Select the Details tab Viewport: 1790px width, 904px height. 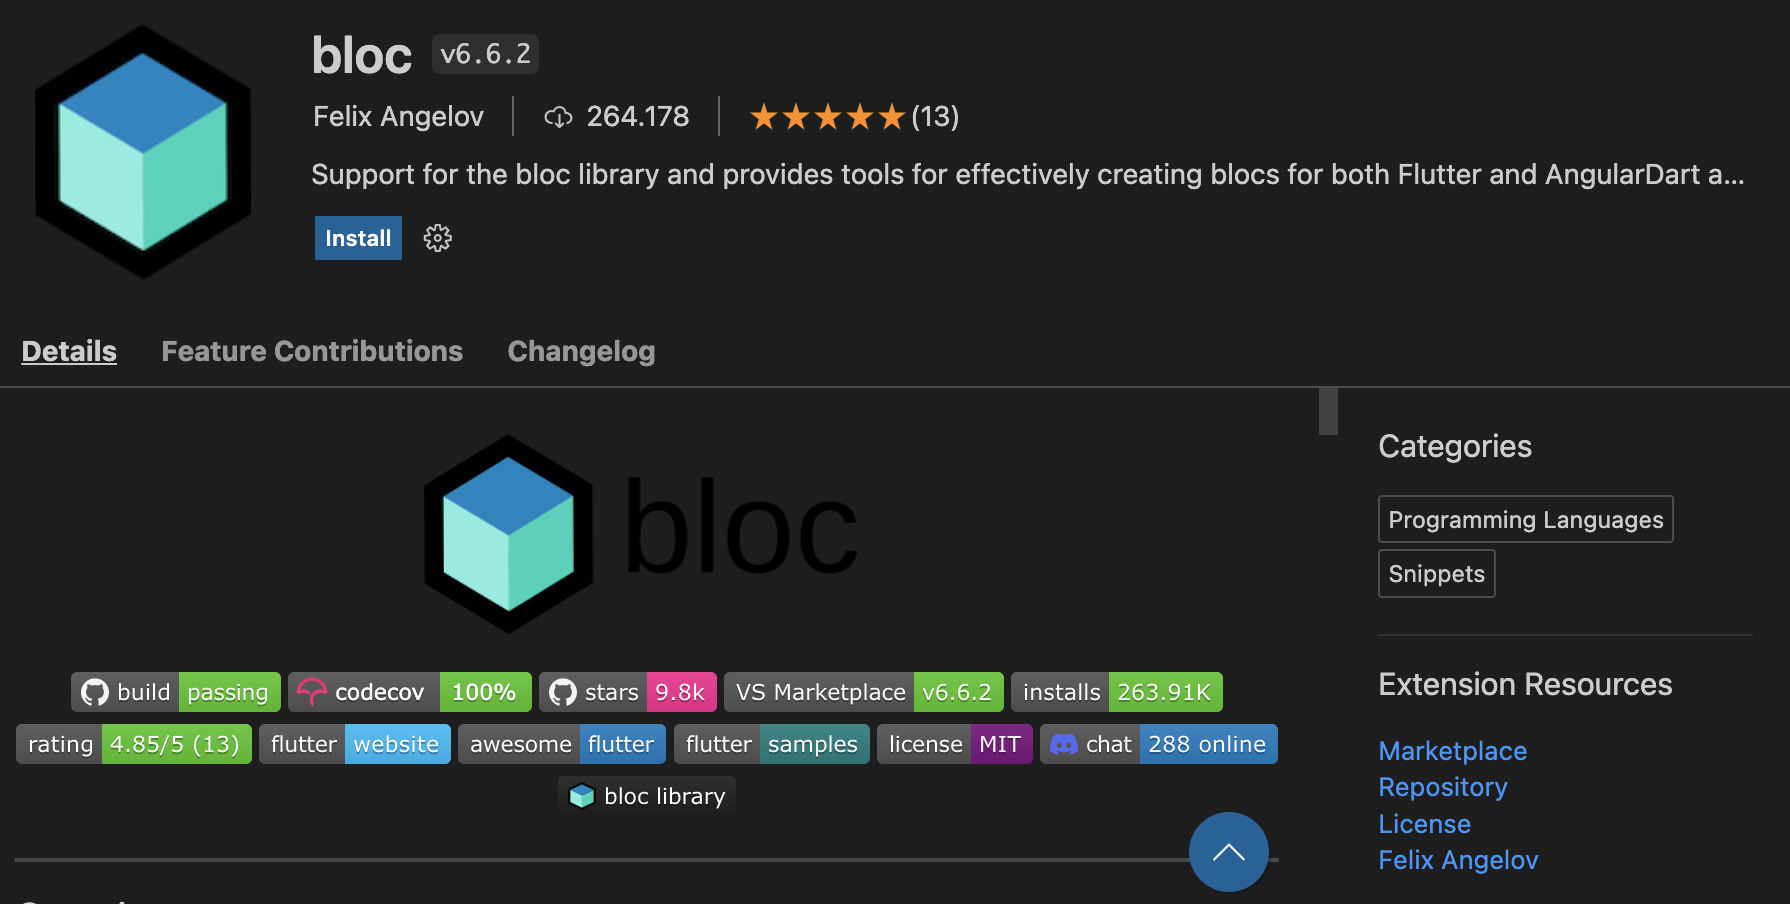[68, 351]
